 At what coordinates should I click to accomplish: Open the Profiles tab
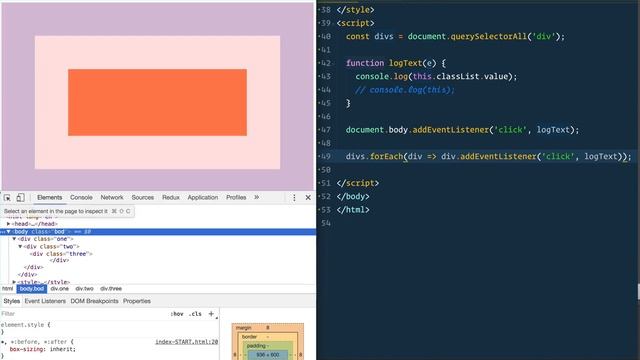pos(236,198)
